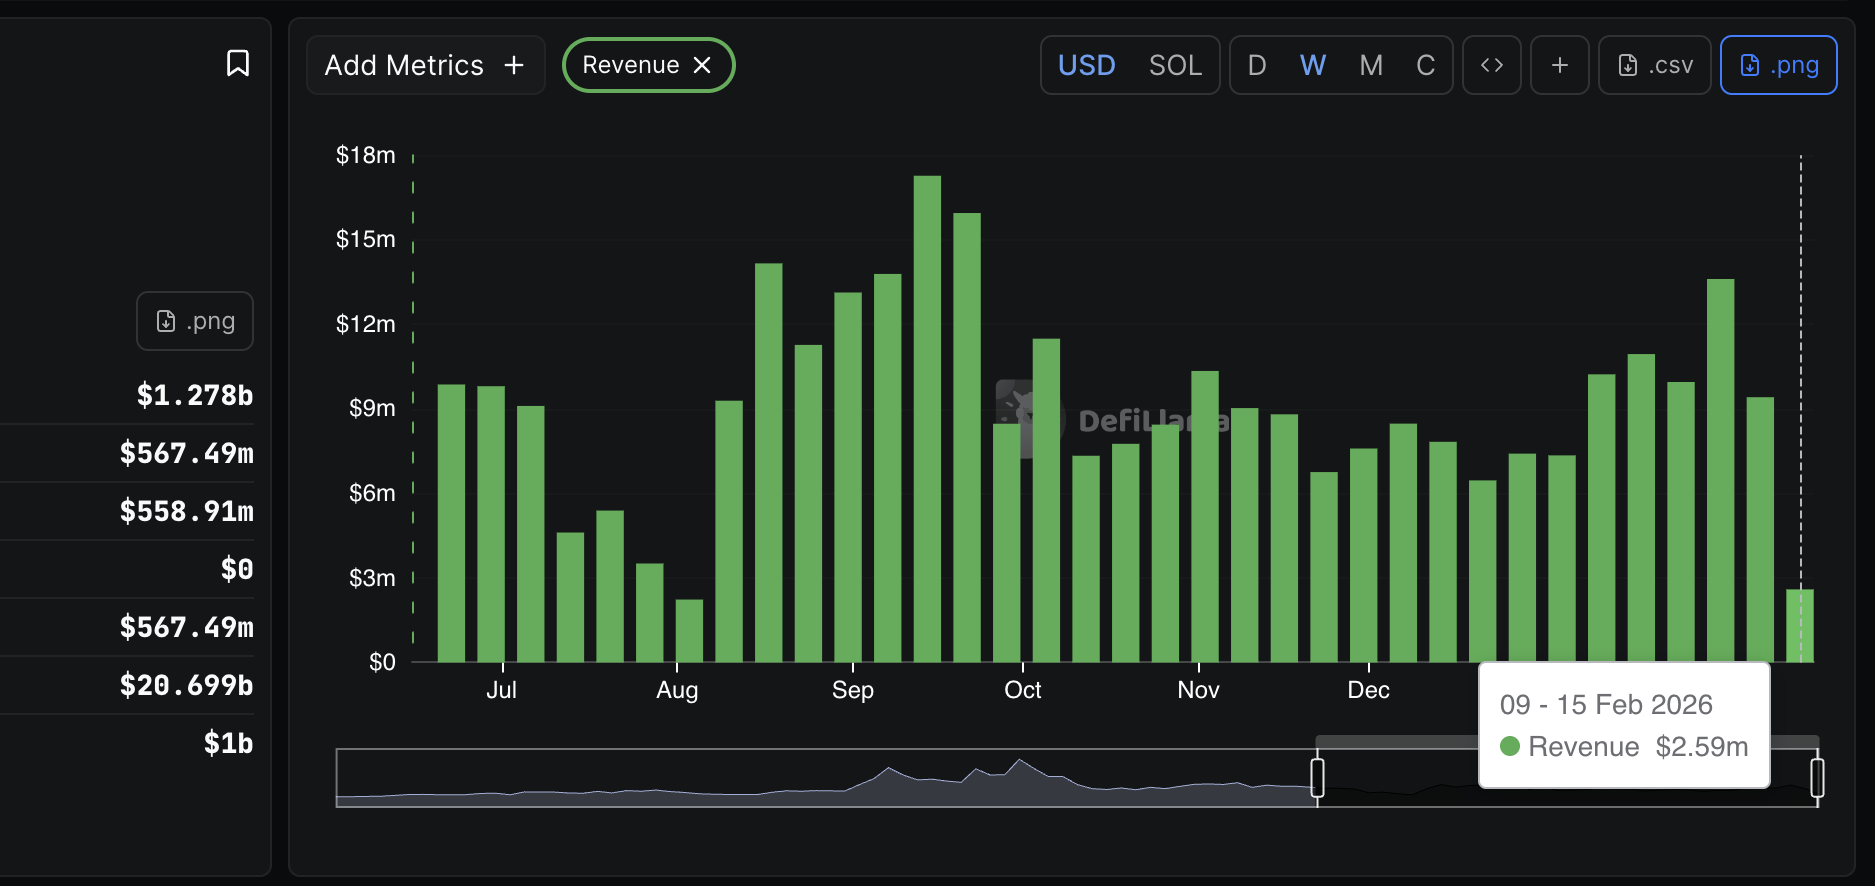Click the left handle of range slider
This screenshot has height=886, width=1875.
pyautogui.click(x=1317, y=777)
